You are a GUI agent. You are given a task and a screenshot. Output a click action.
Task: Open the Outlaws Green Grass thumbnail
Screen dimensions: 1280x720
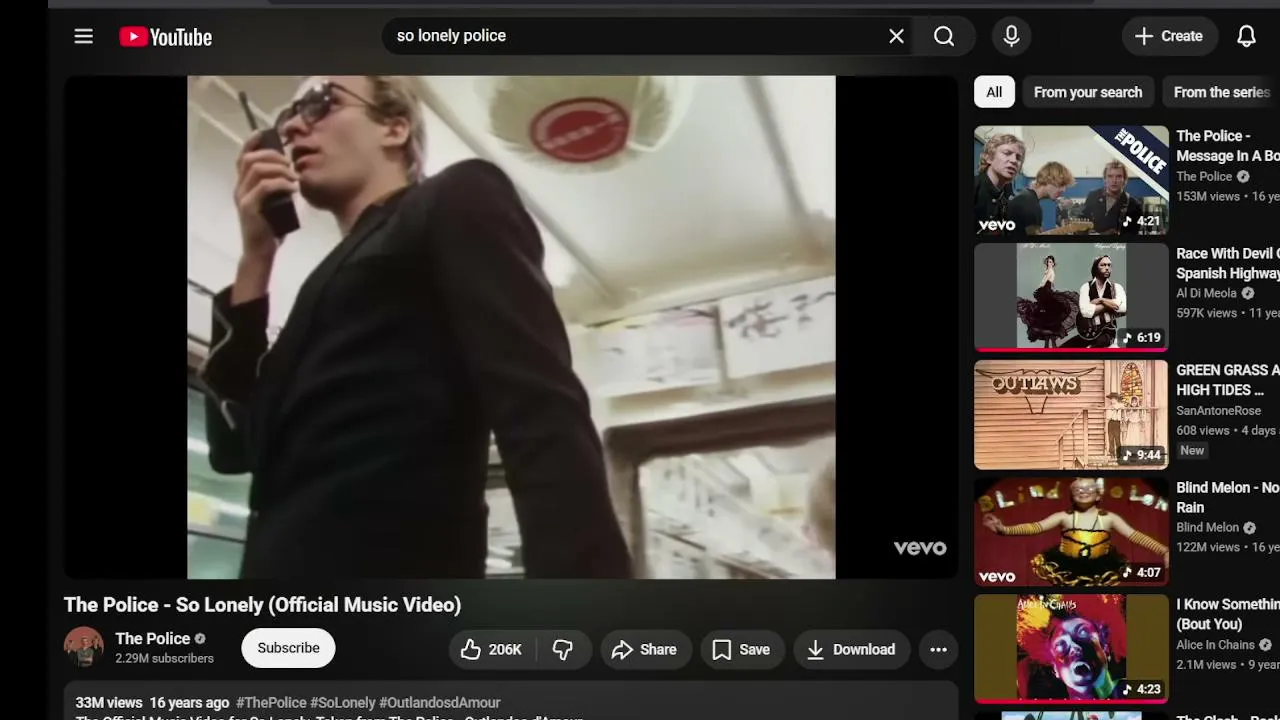pos(1071,414)
